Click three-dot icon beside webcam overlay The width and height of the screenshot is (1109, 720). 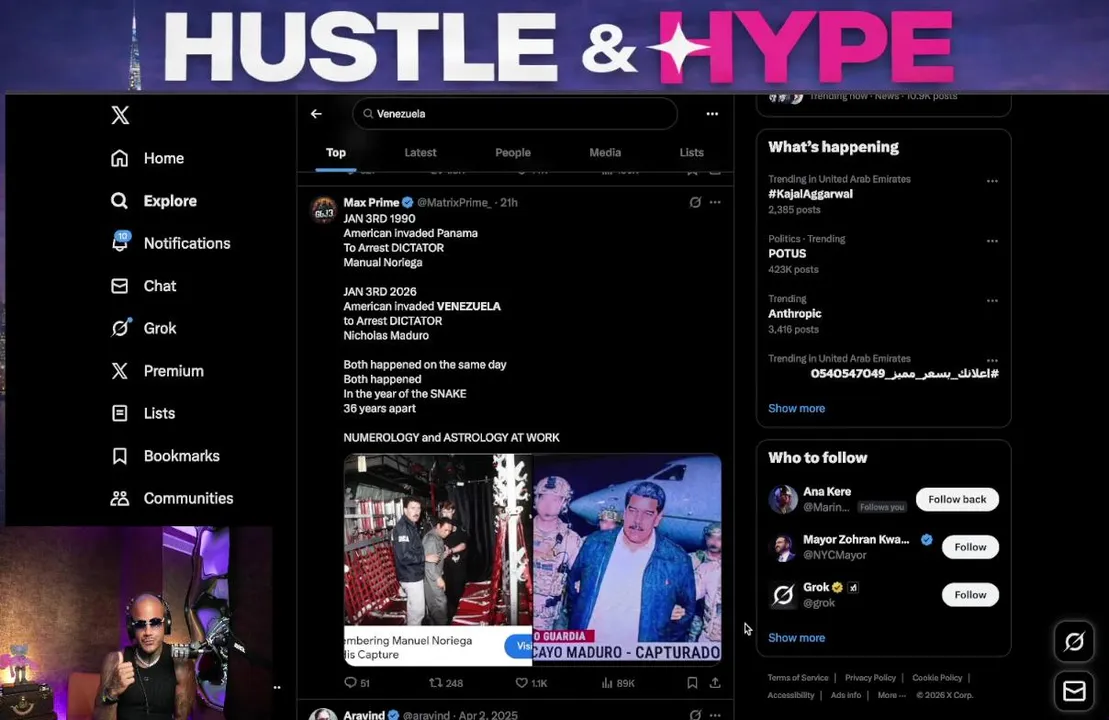[277, 687]
